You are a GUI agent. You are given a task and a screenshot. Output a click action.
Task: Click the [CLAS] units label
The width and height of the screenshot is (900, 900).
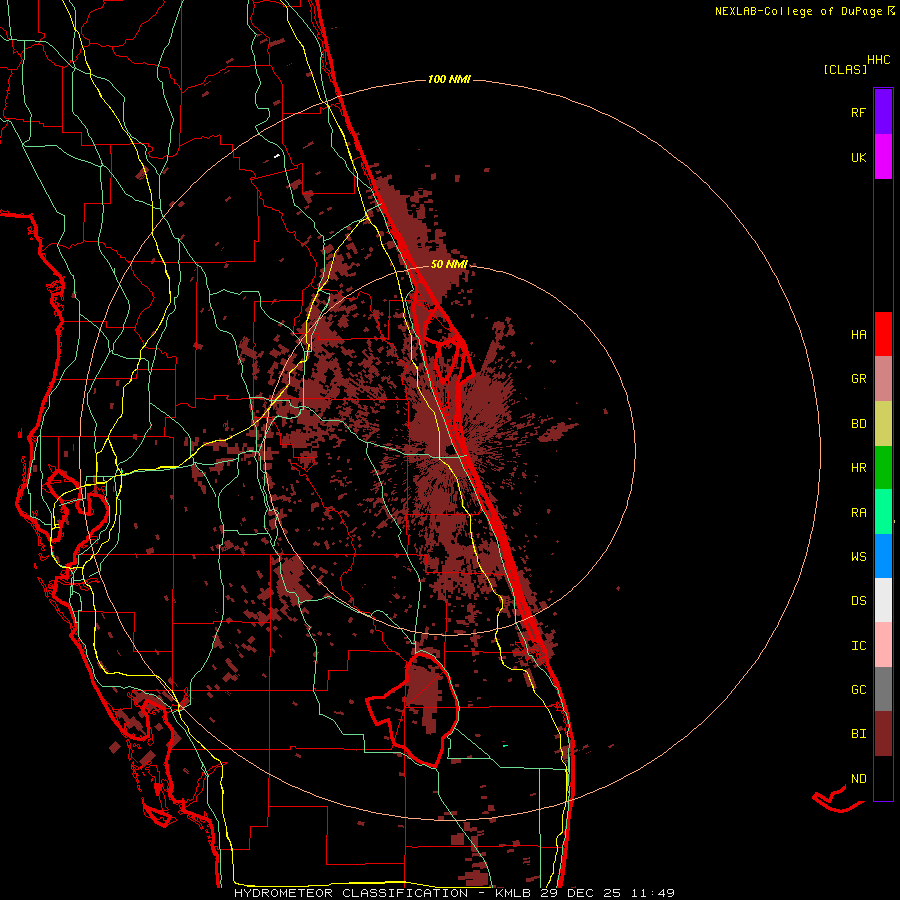pos(845,69)
